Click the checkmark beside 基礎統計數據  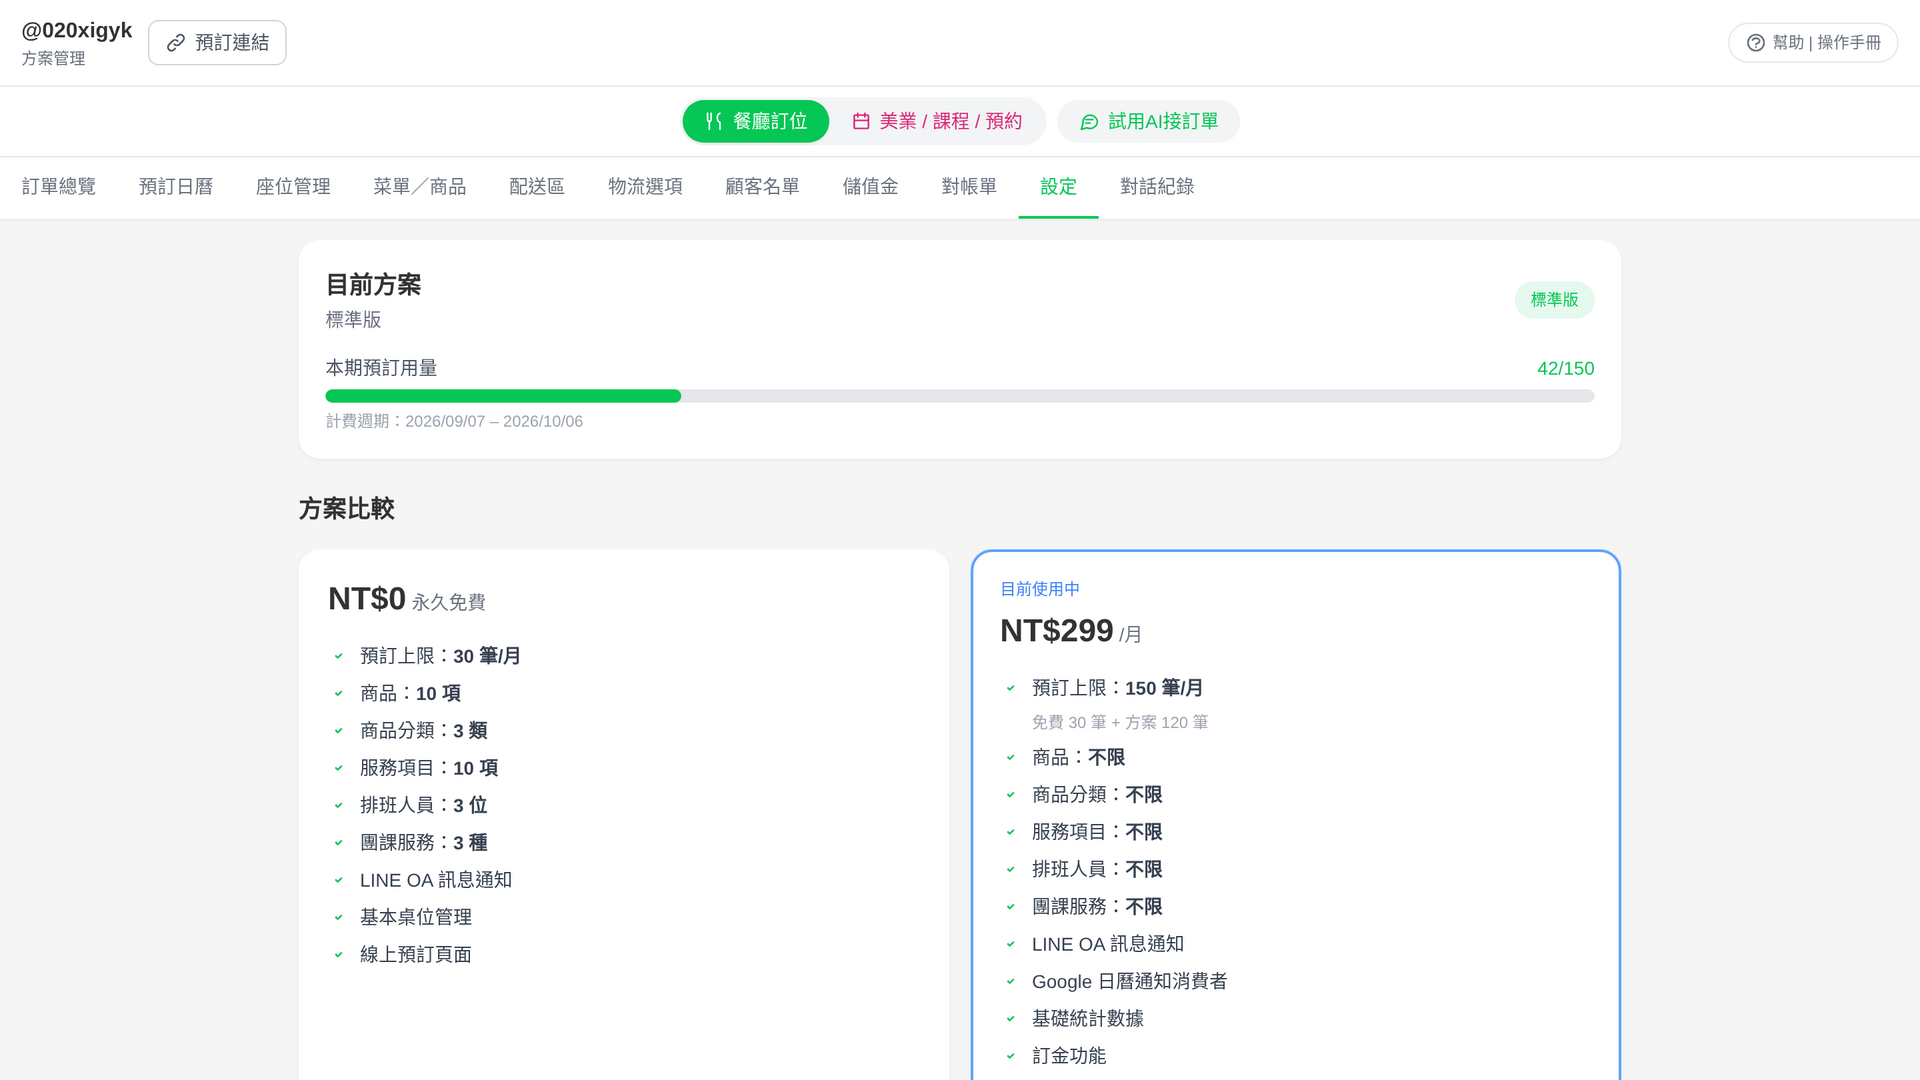(1010, 1019)
